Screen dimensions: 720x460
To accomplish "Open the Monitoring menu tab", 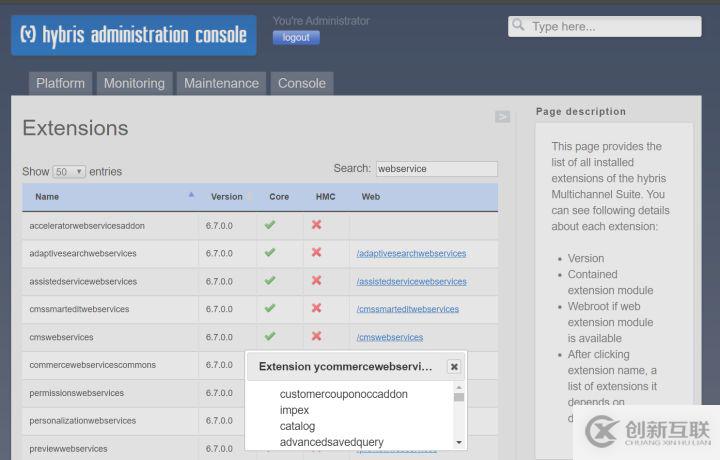I will [134, 83].
